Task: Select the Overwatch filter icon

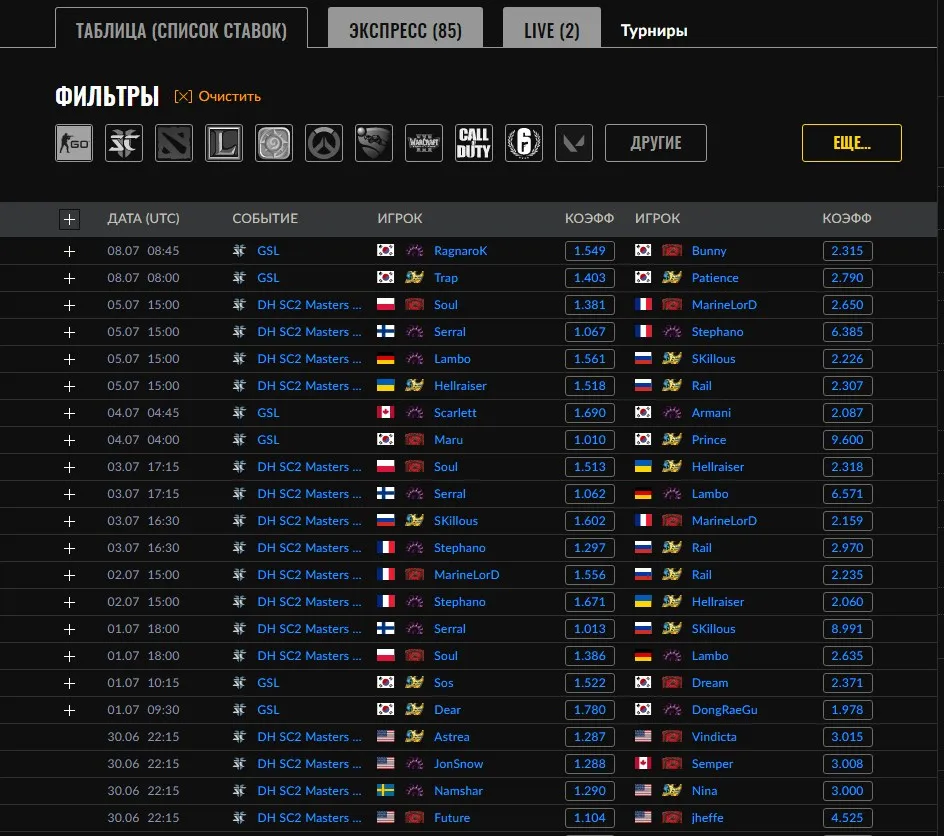Action: (x=324, y=143)
